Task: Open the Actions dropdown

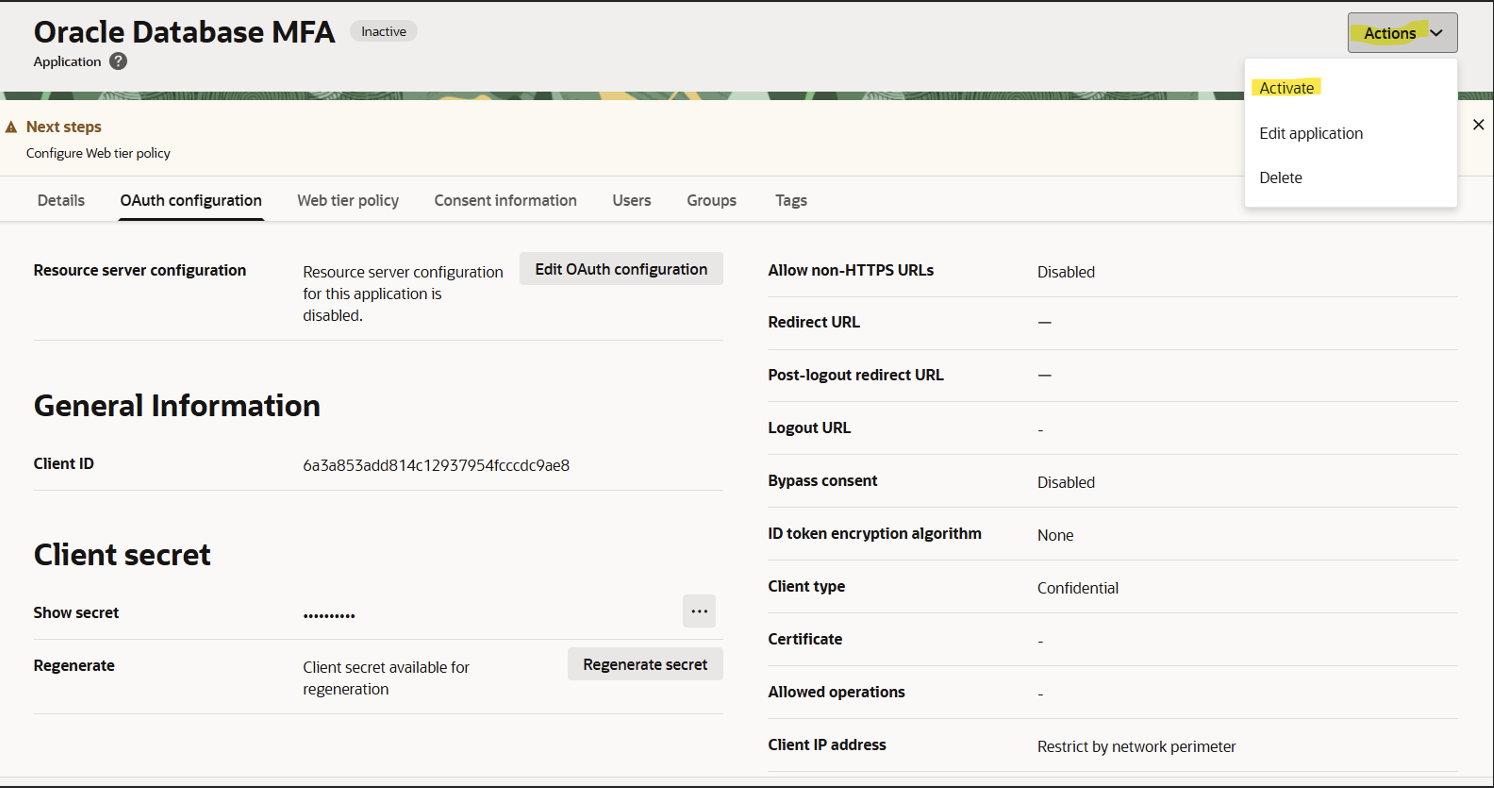Action: (1399, 32)
